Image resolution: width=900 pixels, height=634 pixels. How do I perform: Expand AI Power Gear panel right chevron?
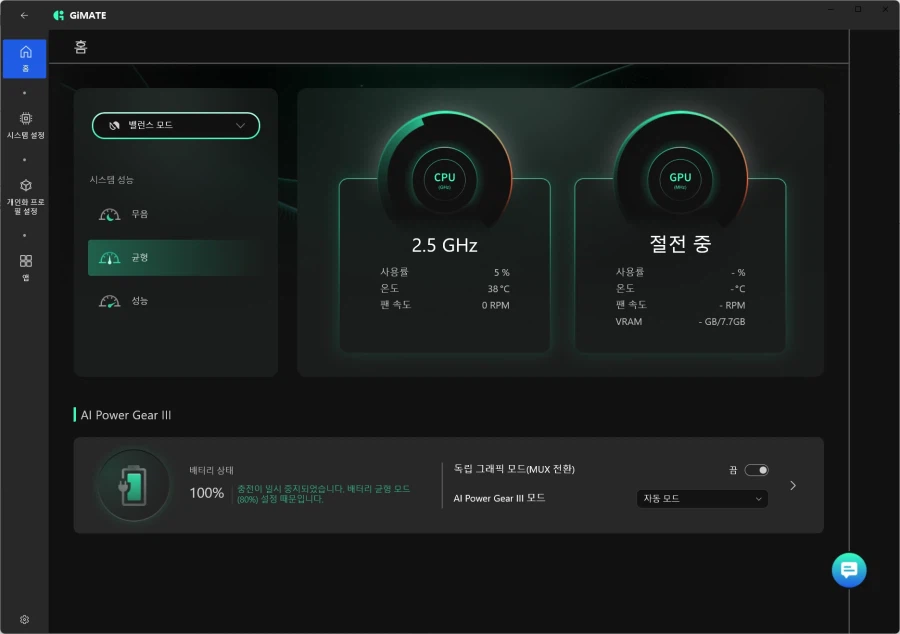coord(793,485)
